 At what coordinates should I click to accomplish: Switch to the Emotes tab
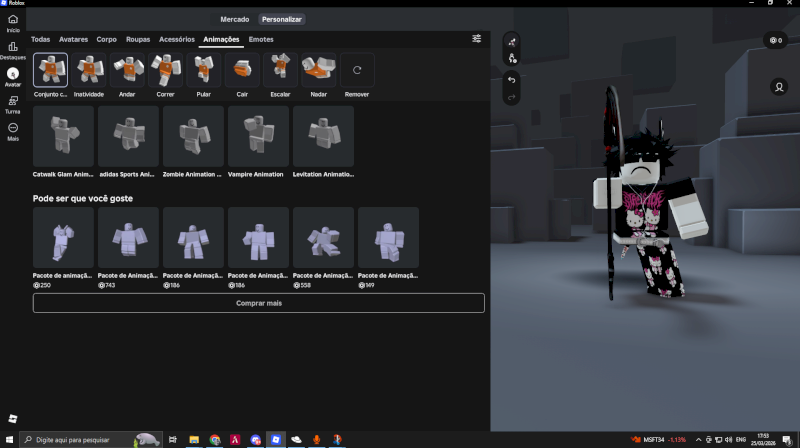(261, 39)
